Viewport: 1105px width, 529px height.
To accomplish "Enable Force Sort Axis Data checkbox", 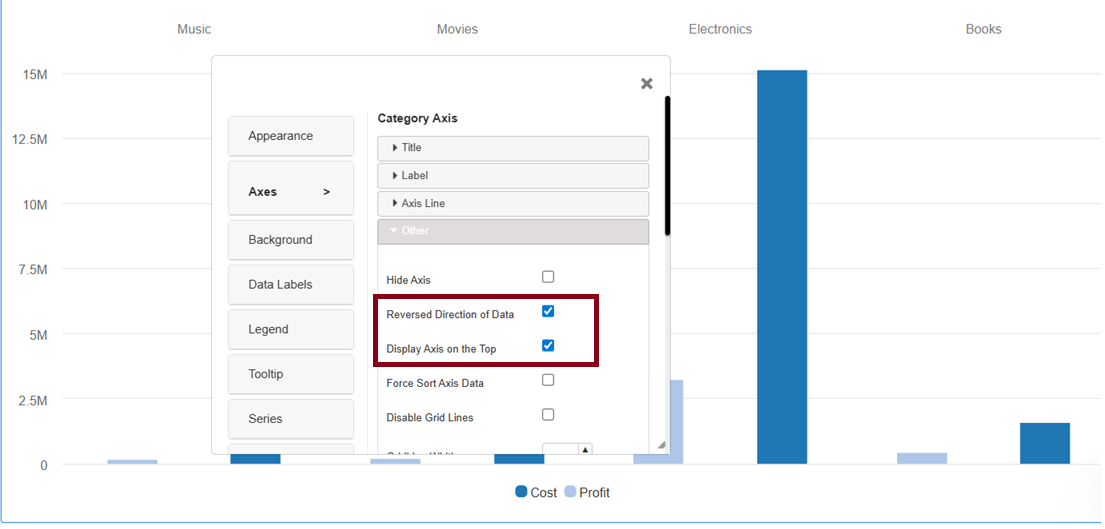I will 548,380.
